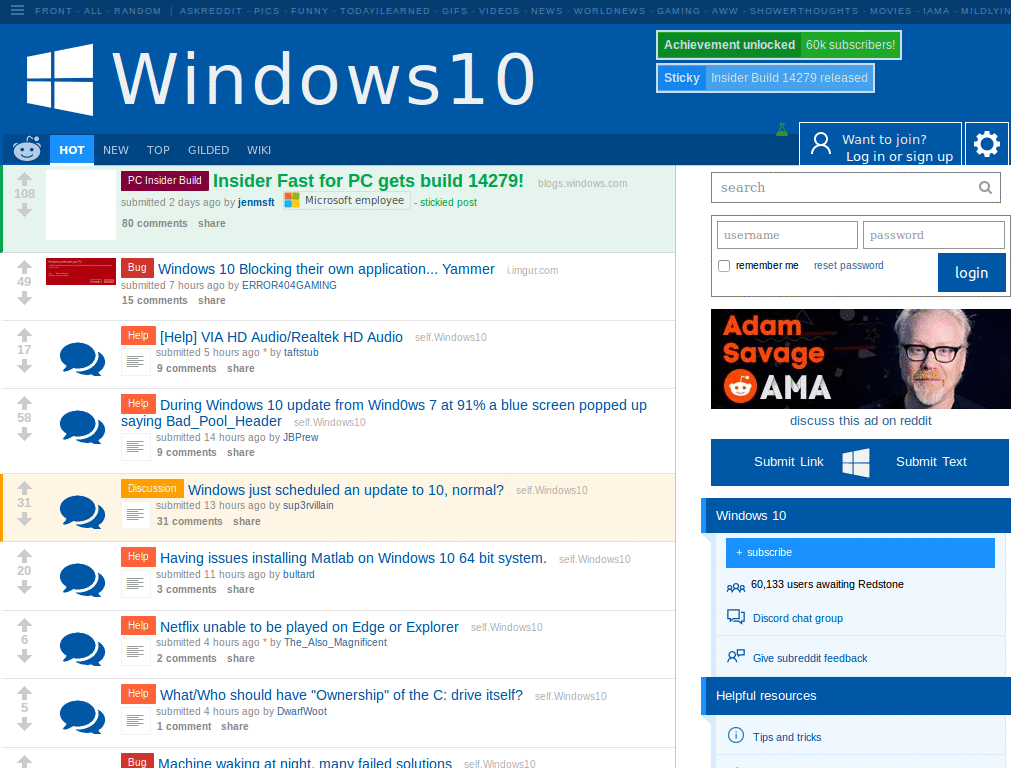Open the WIKI tab
This screenshot has width=1024, height=768.
pyautogui.click(x=259, y=150)
